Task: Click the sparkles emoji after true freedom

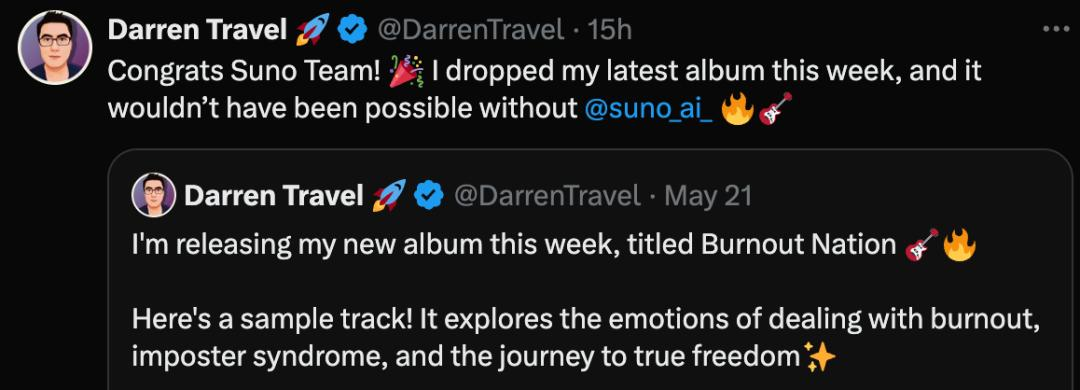Action: [820, 358]
